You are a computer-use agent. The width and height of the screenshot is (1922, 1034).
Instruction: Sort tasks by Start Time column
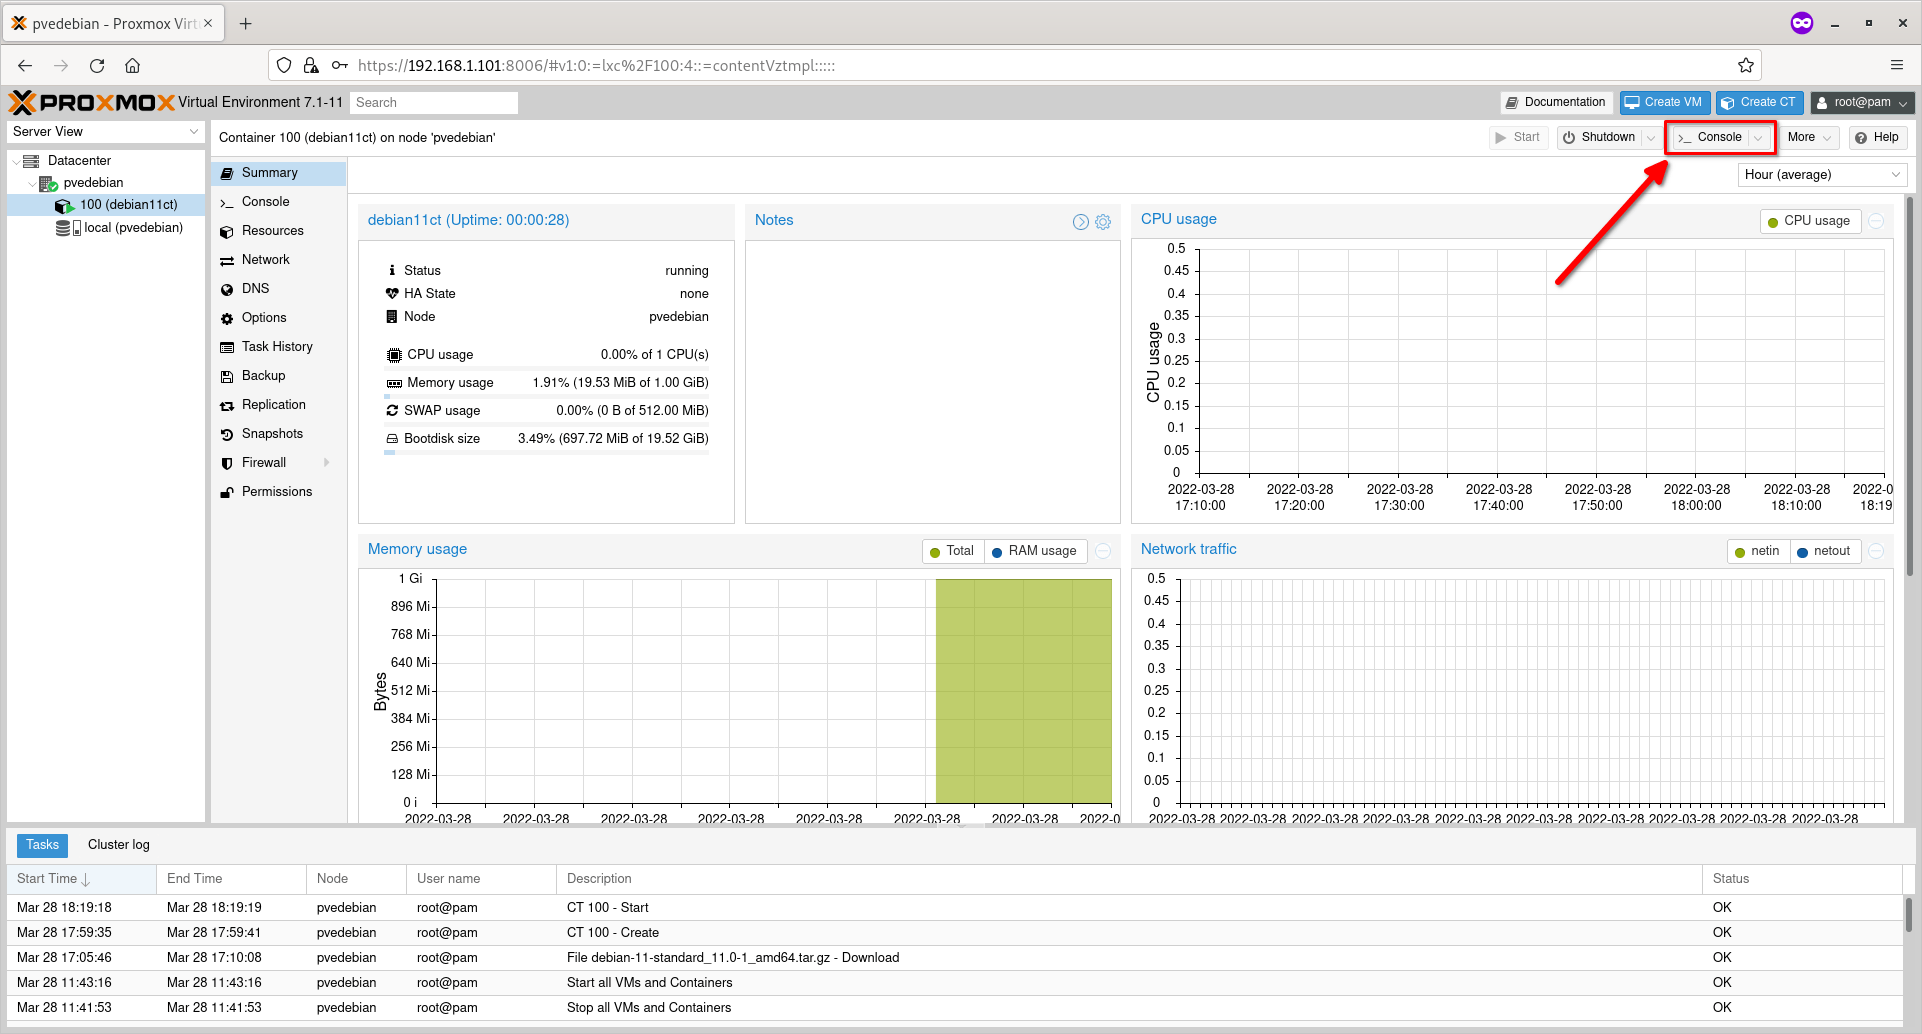82,879
